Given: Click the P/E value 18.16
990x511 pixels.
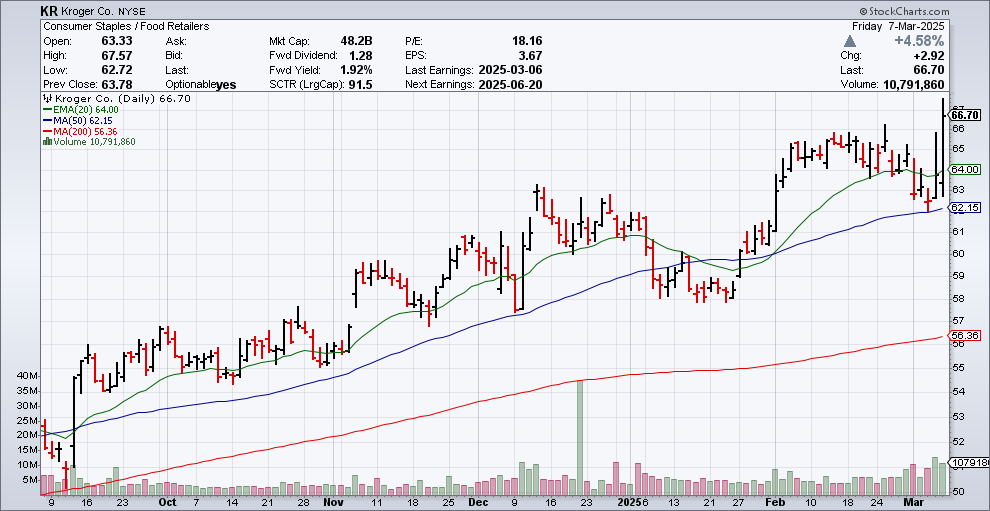Looking at the screenshot, I should pos(528,41).
